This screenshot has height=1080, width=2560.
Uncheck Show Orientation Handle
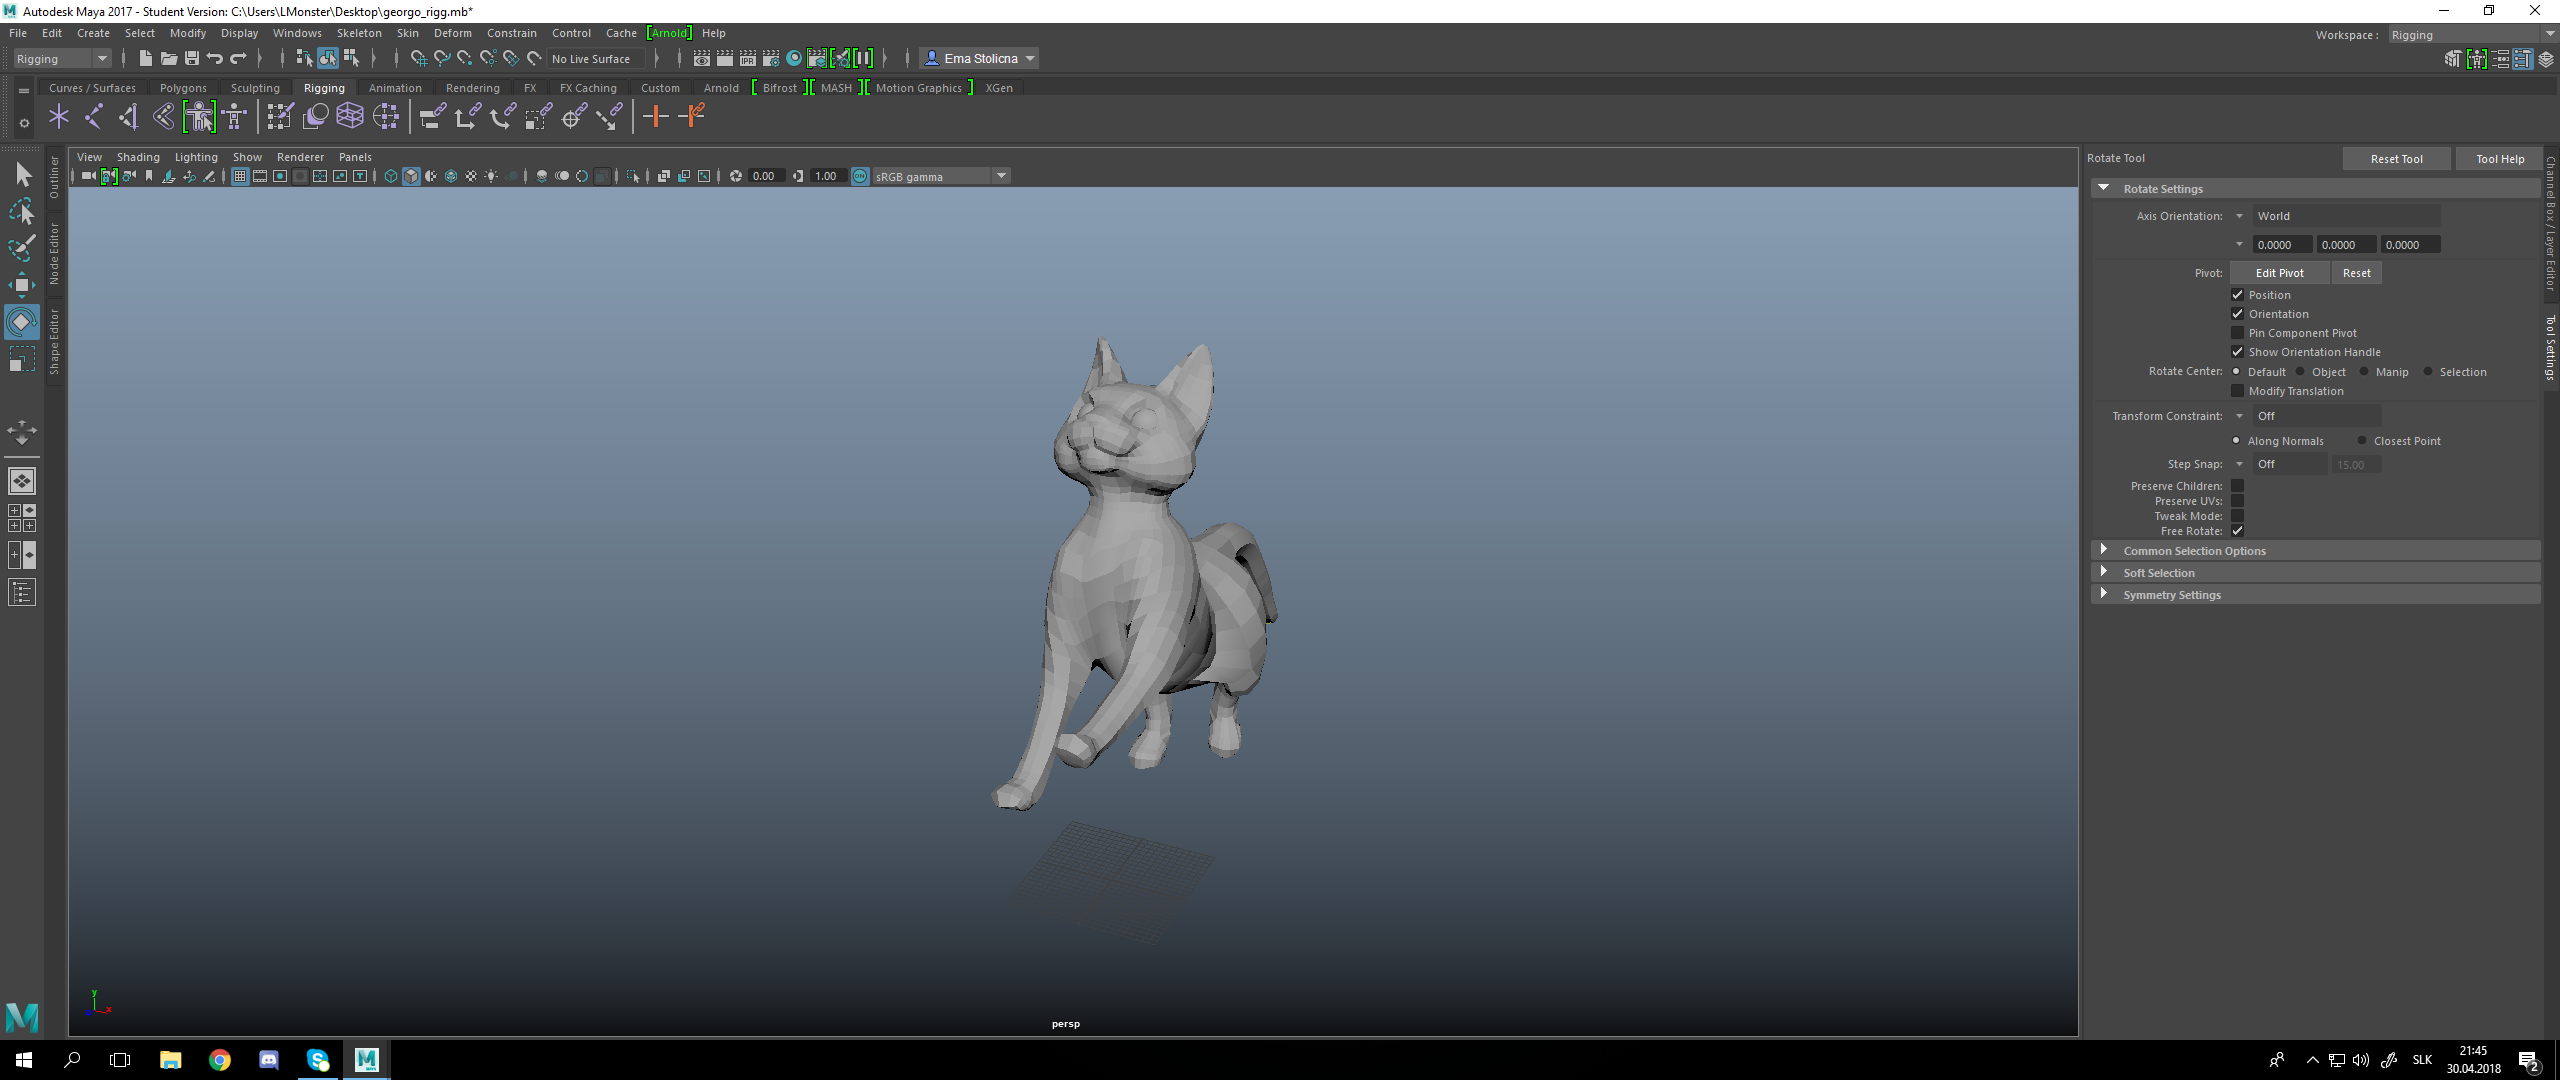2237,352
